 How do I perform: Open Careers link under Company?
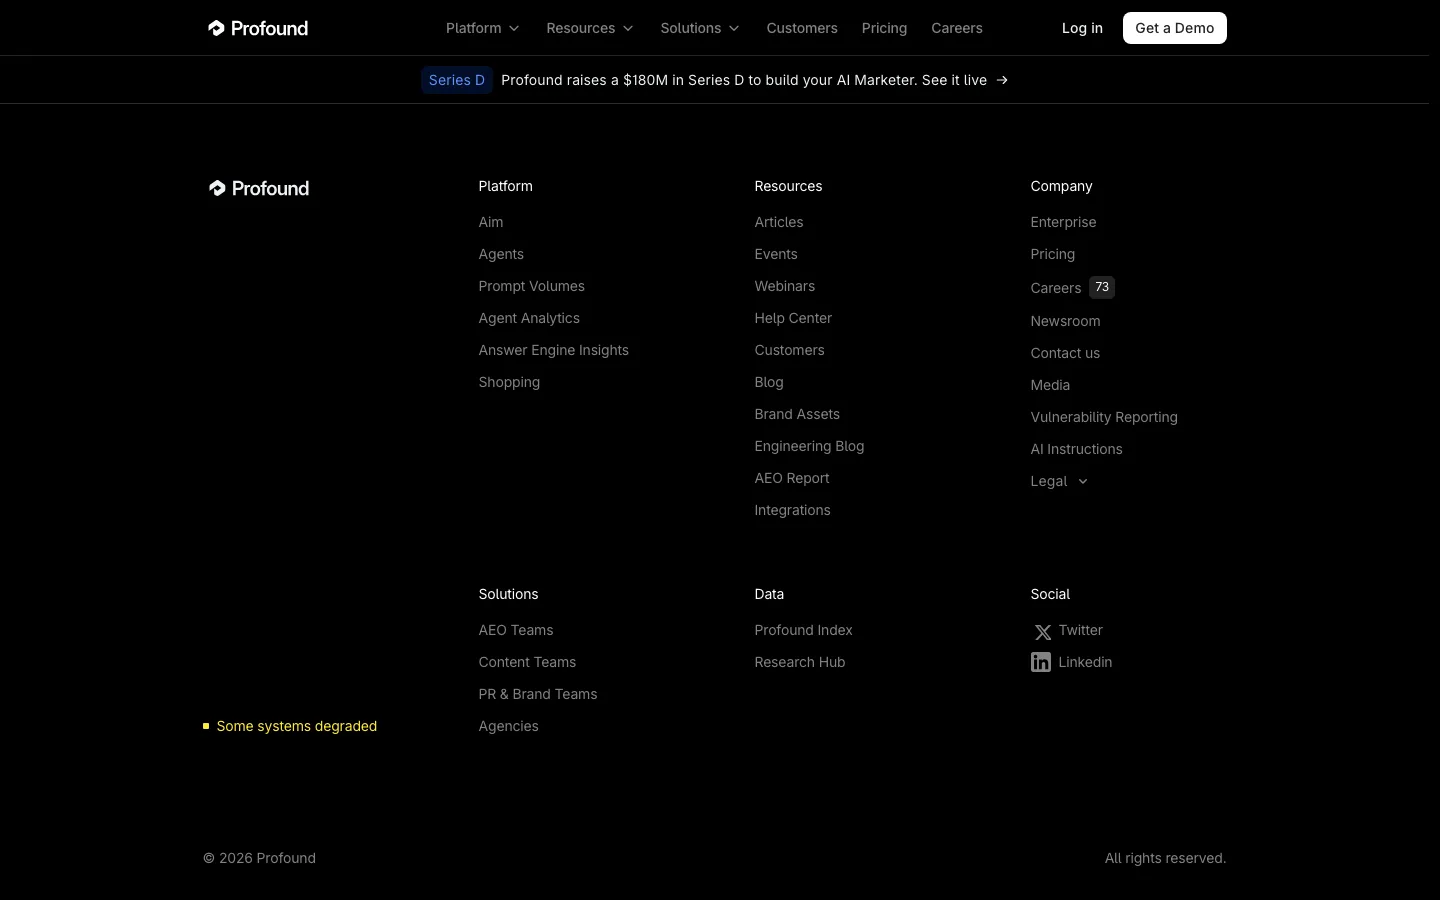tap(1056, 288)
